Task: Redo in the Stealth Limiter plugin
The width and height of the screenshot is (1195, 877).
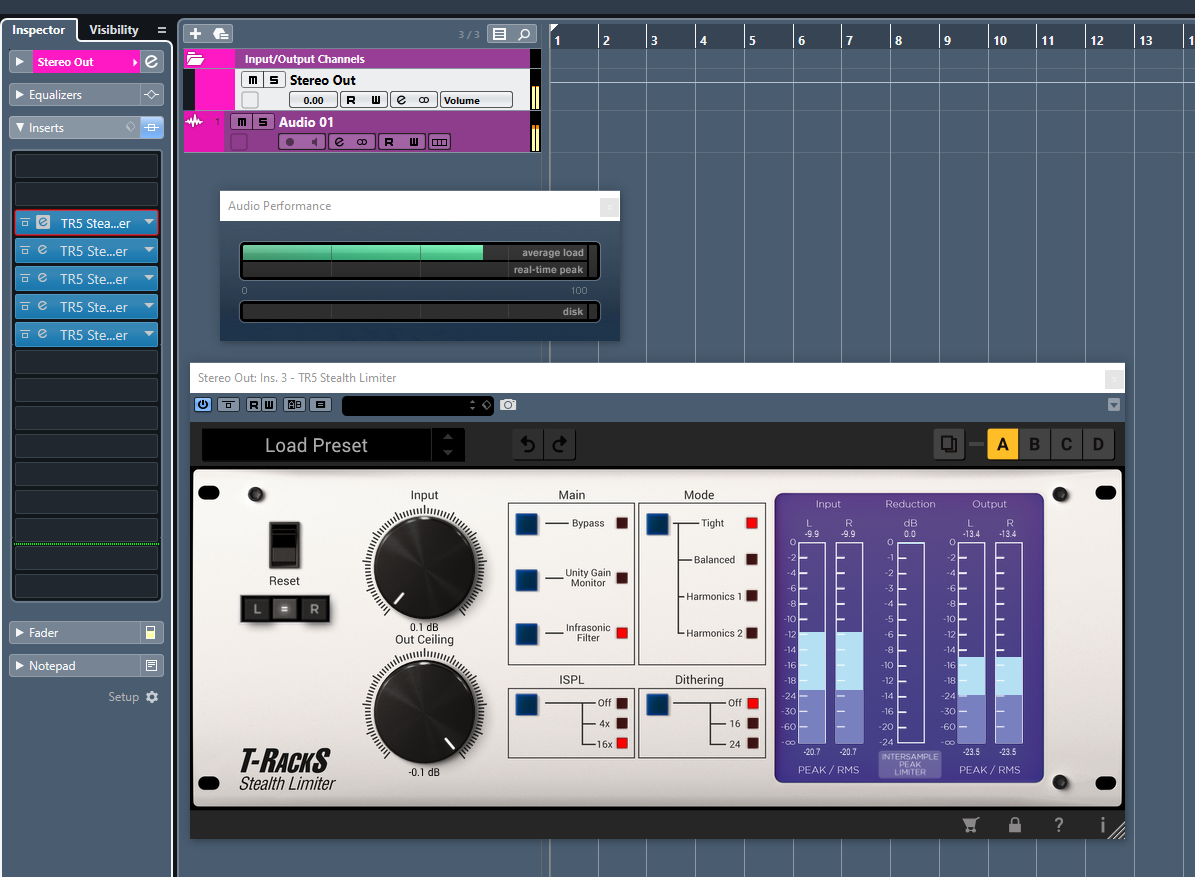Action: pyautogui.click(x=559, y=444)
